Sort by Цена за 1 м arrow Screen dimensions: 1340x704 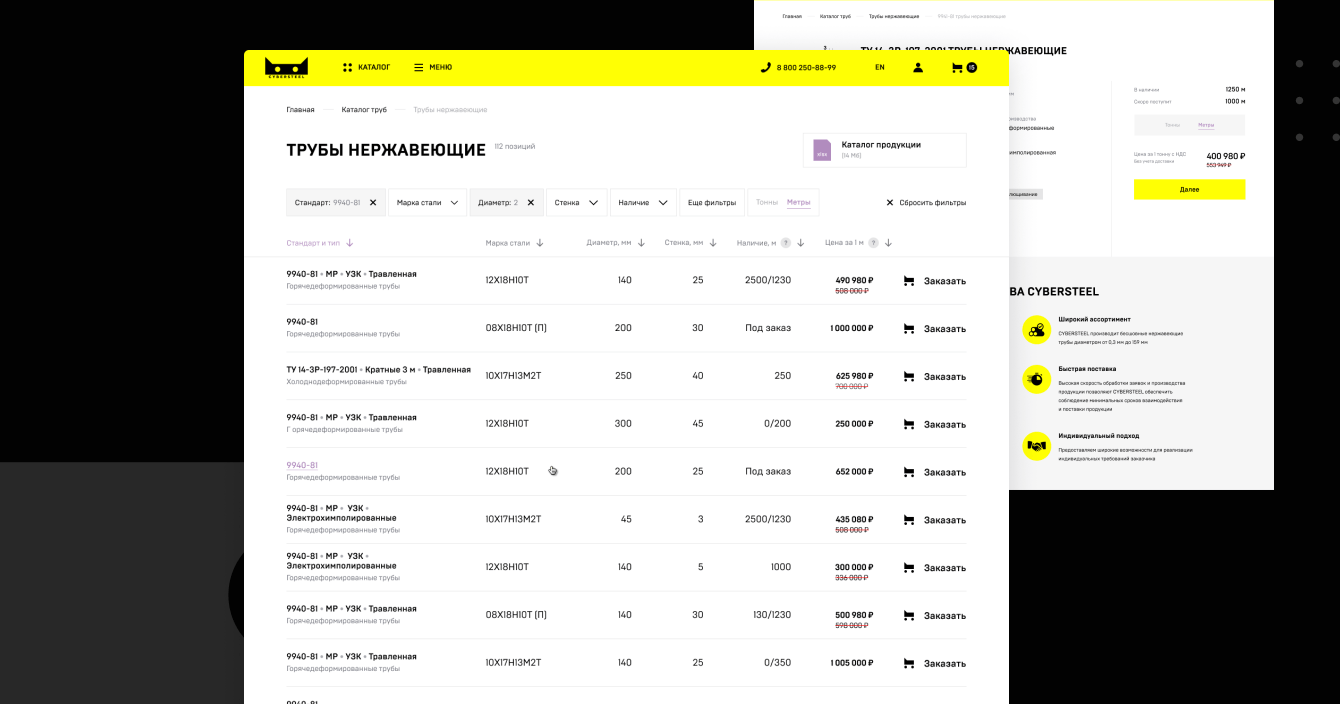click(x=888, y=243)
